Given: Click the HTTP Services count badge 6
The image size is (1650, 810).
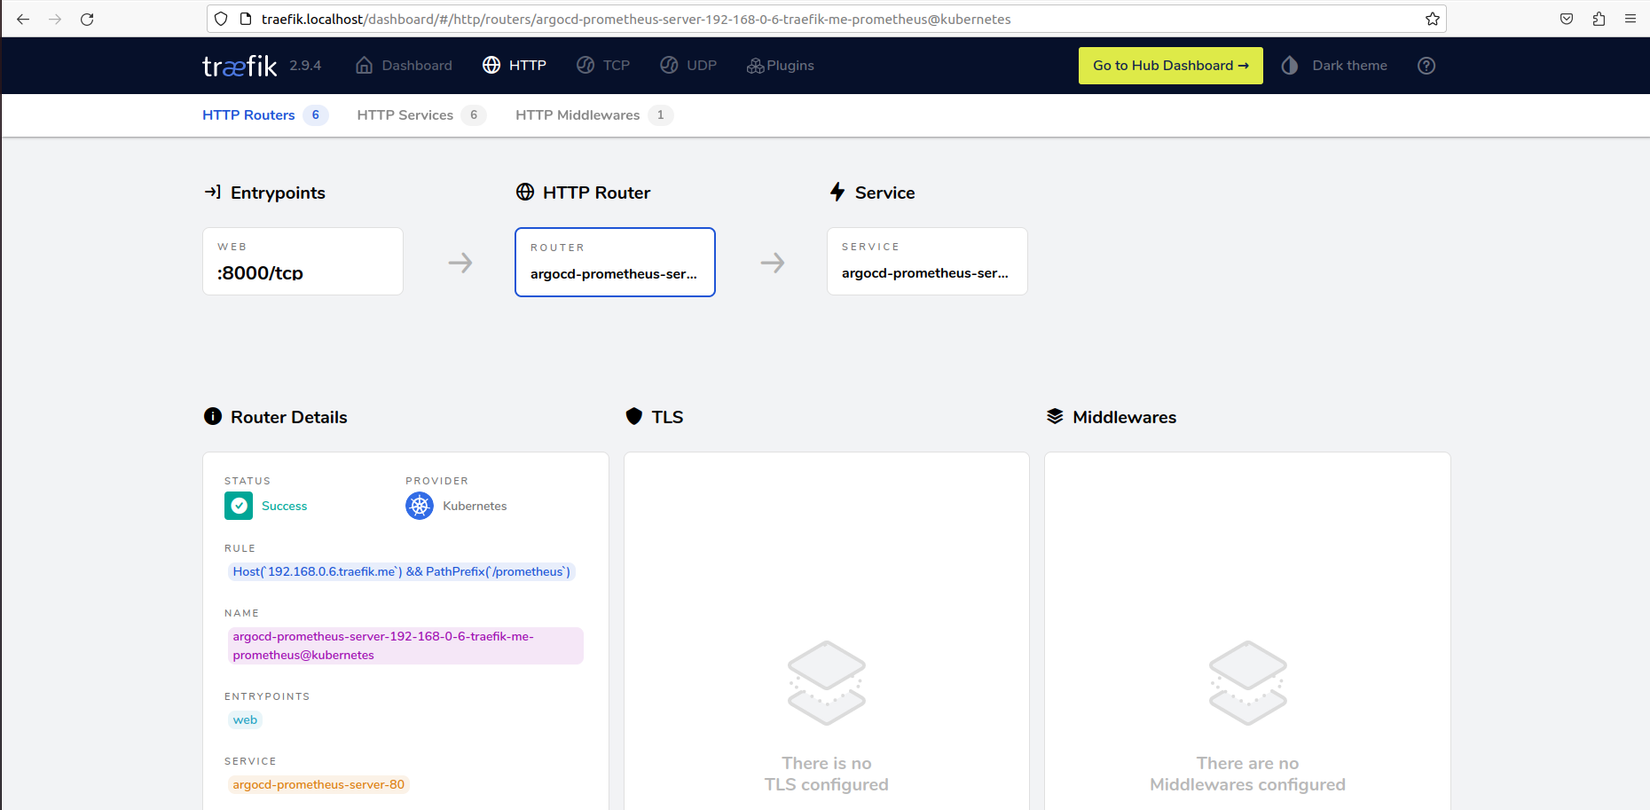Looking at the screenshot, I should (474, 115).
